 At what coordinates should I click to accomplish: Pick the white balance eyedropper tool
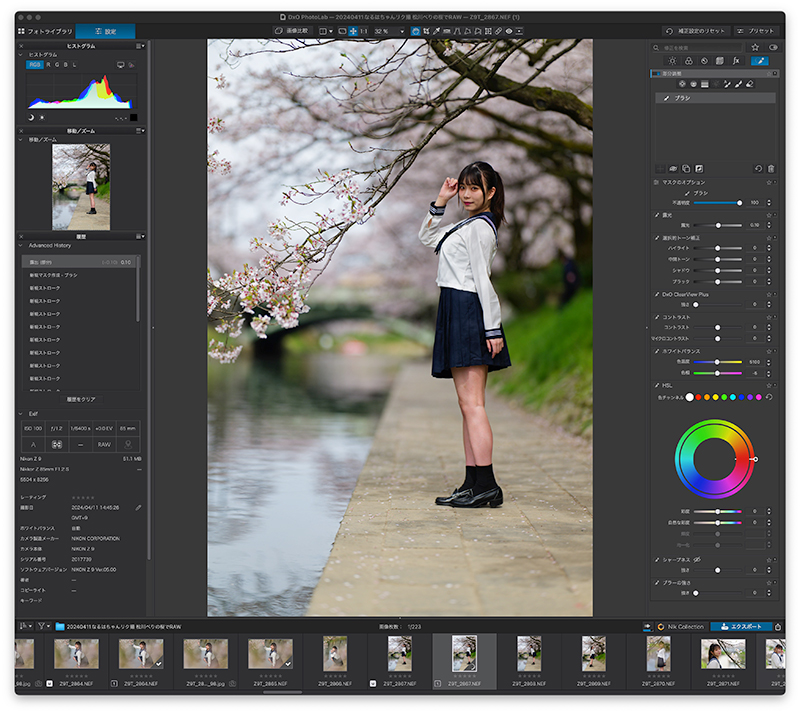pyautogui.click(x=436, y=31)
